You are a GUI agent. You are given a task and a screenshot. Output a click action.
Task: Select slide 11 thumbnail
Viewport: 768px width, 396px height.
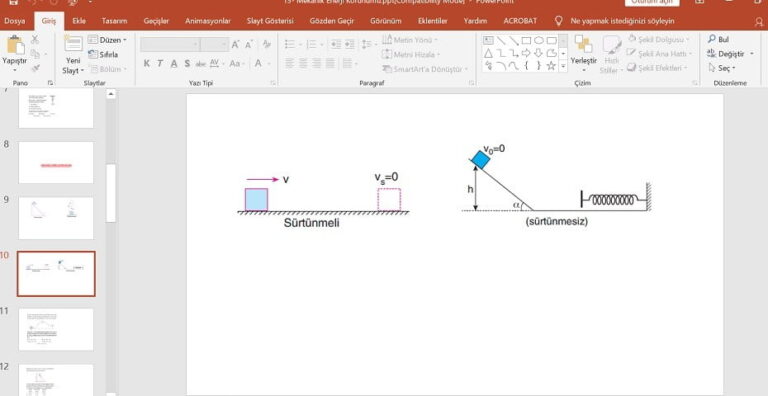click(56, 329)
